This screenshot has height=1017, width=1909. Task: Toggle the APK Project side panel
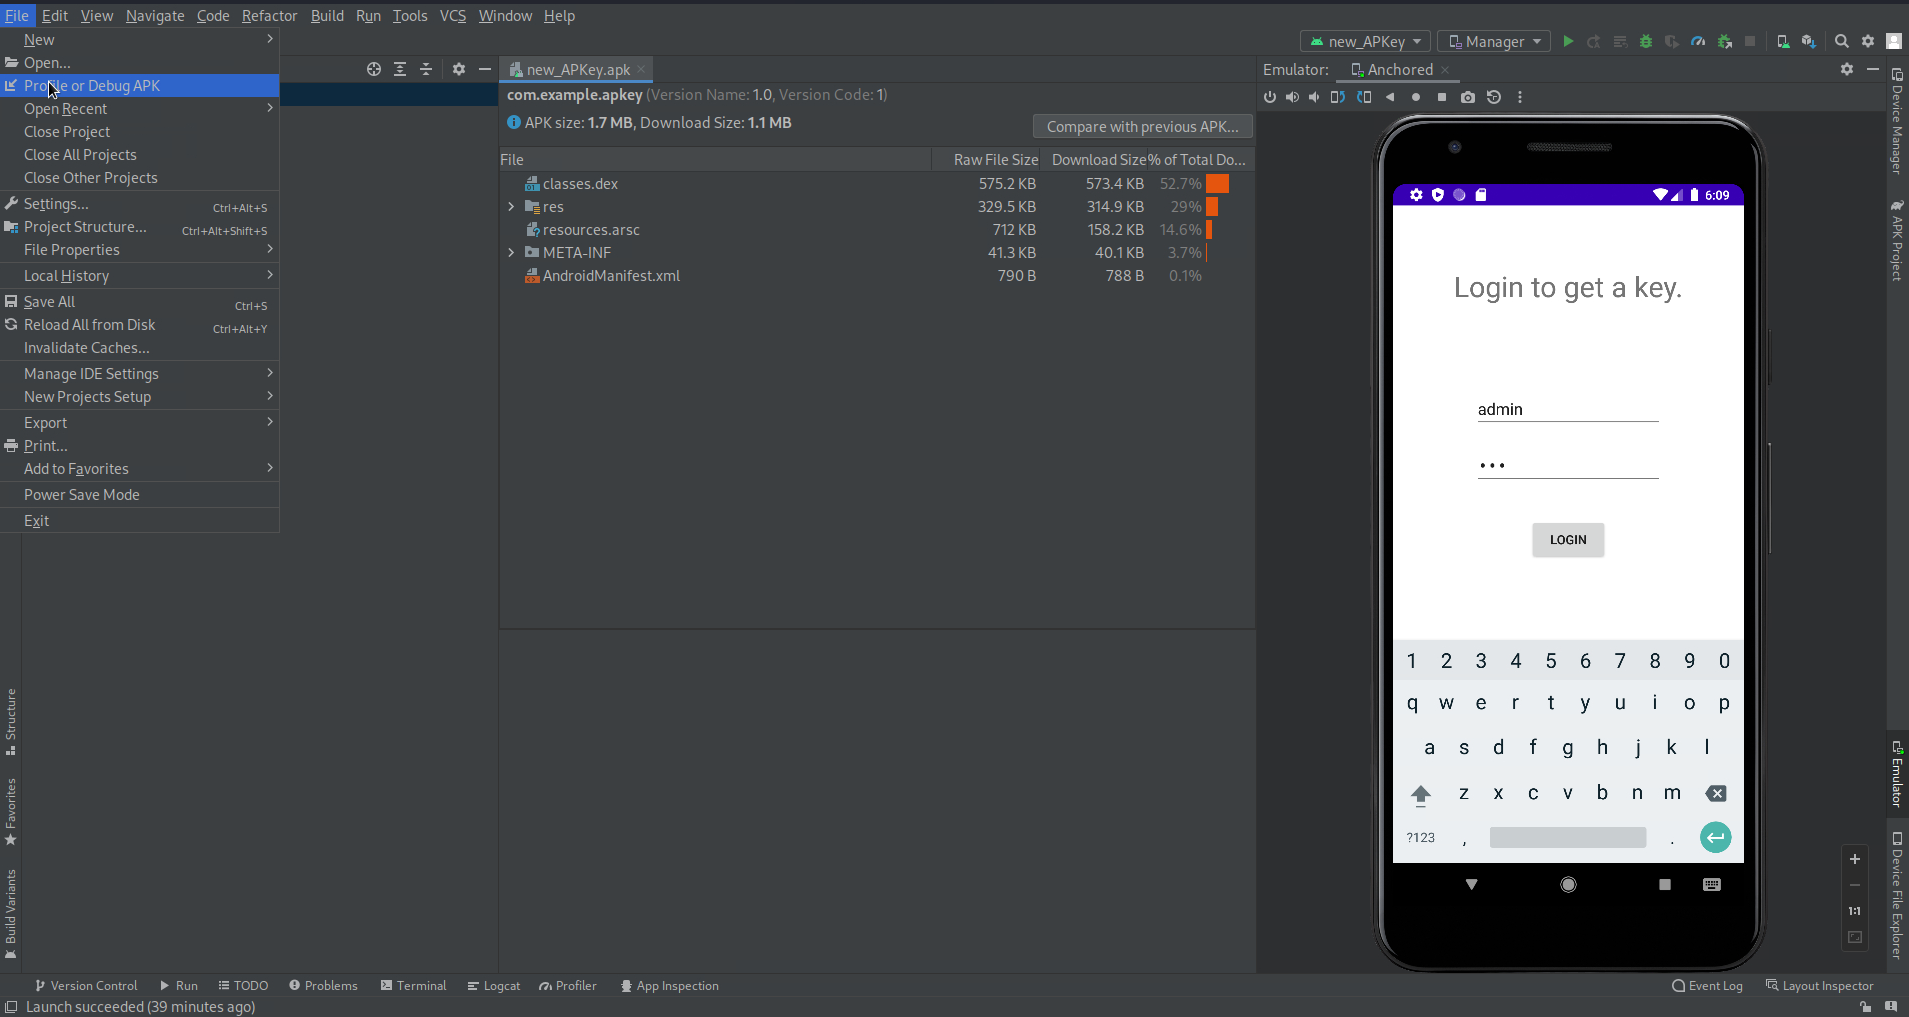(1897, 240)
